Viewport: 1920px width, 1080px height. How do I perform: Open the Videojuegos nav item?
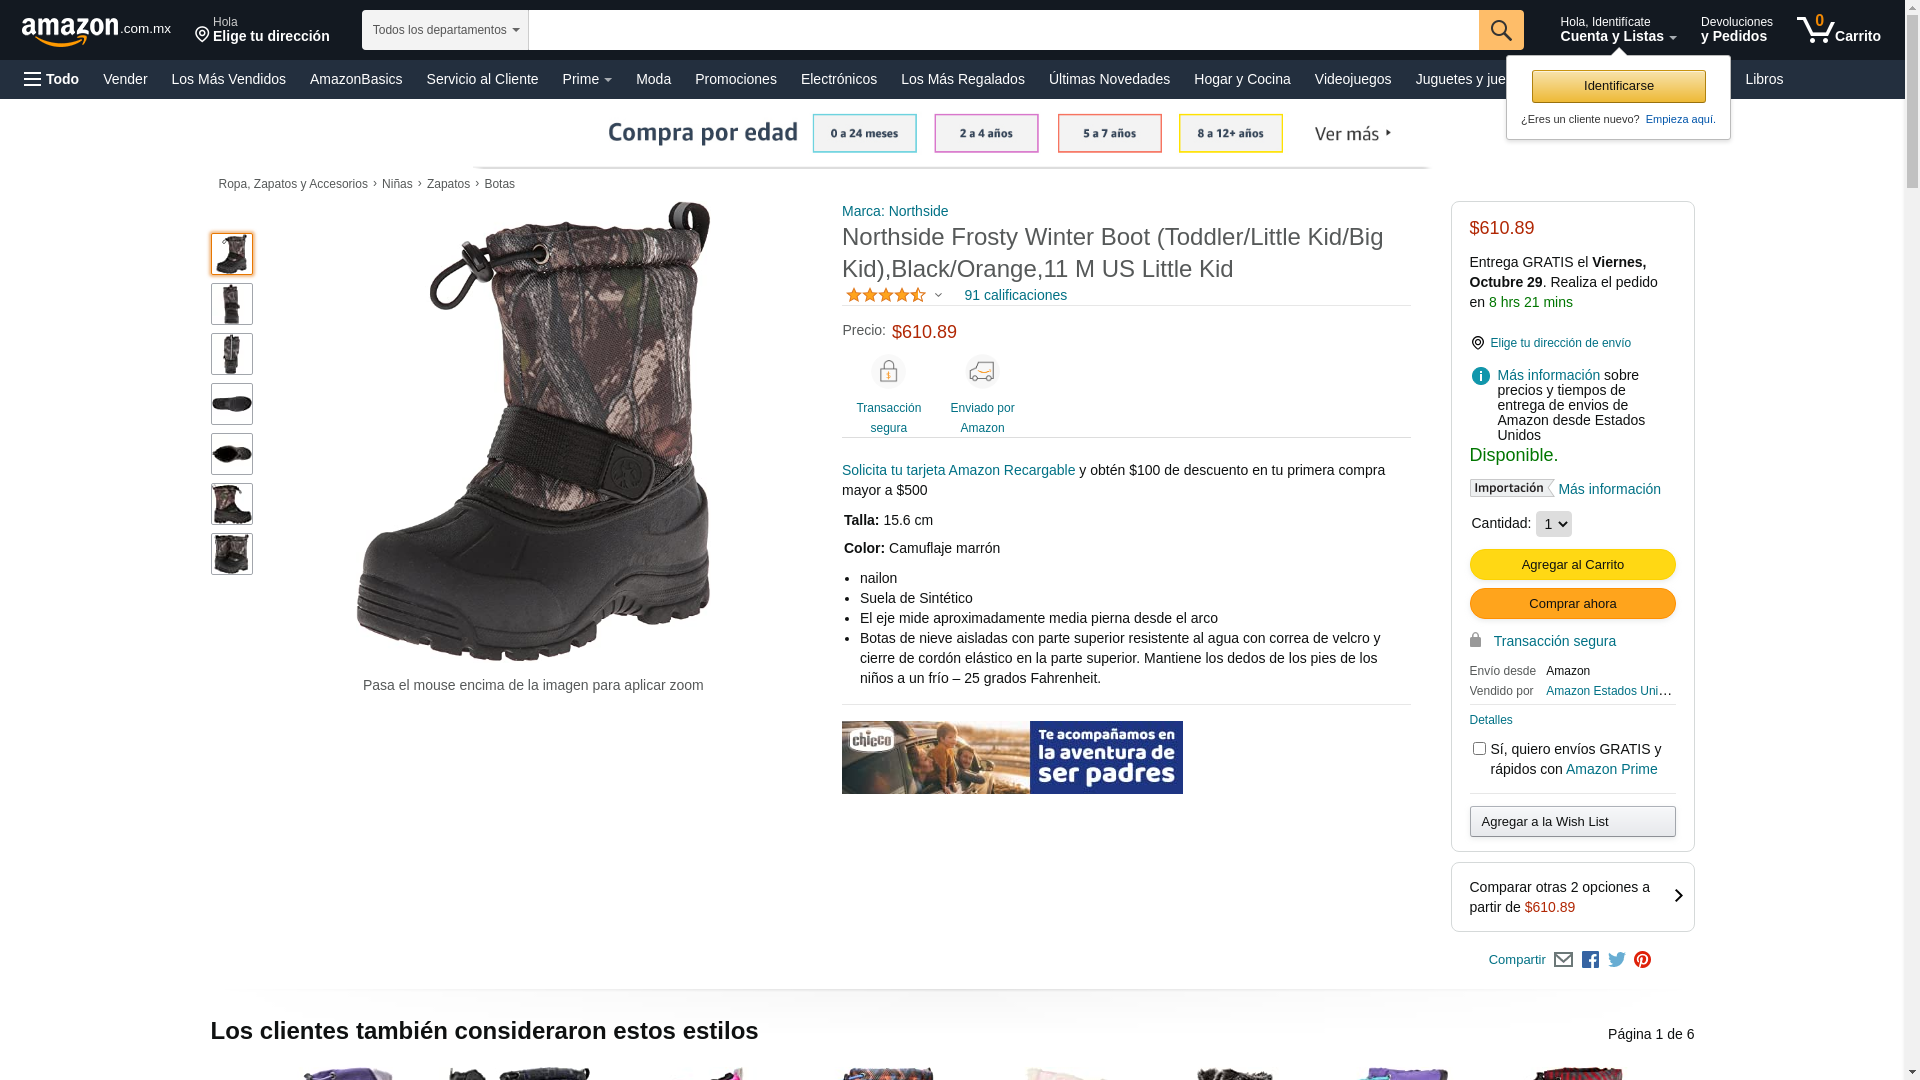[x=1352, y=79]
